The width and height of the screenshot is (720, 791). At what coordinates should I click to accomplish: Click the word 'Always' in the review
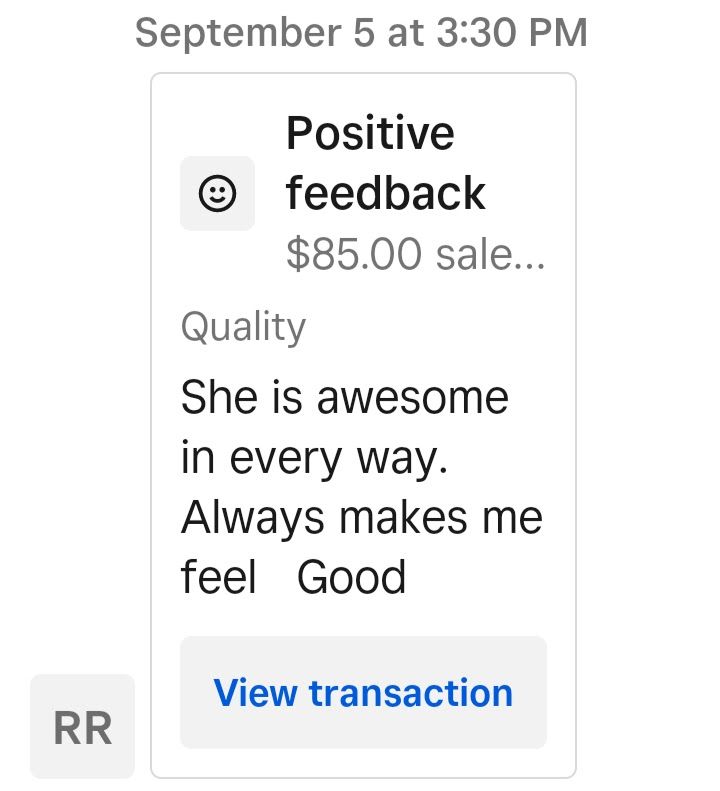point(253,517)
